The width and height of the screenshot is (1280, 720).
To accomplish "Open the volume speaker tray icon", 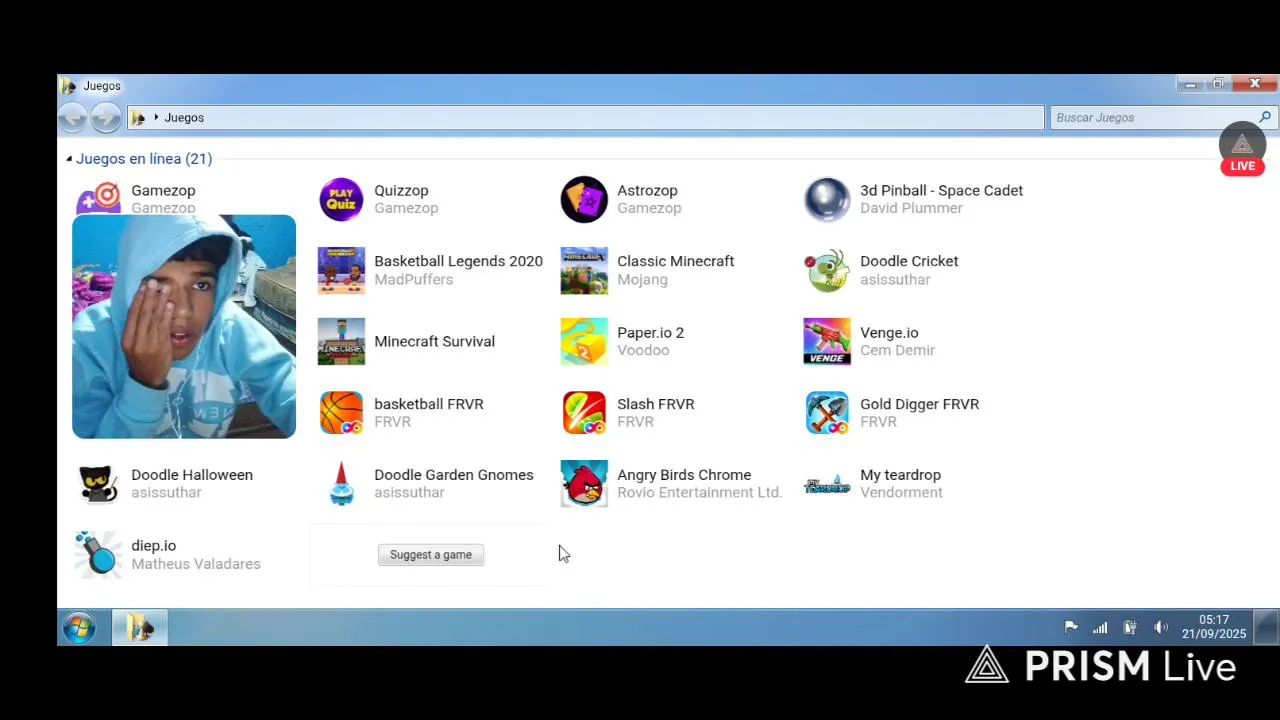I will 1160,628.
